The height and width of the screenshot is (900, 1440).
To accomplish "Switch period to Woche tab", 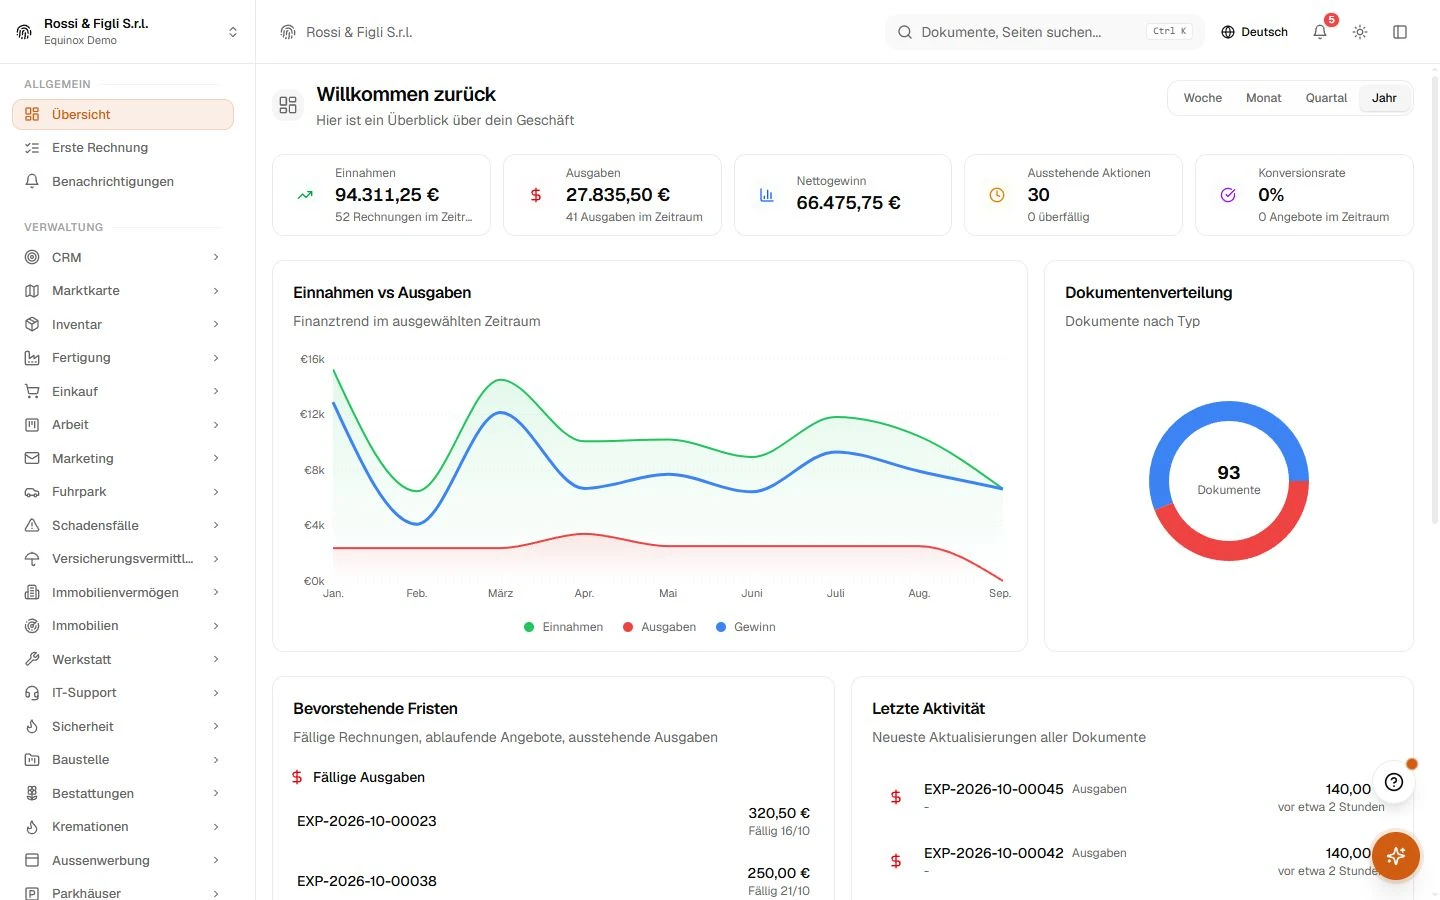I will click(1203, 98).
